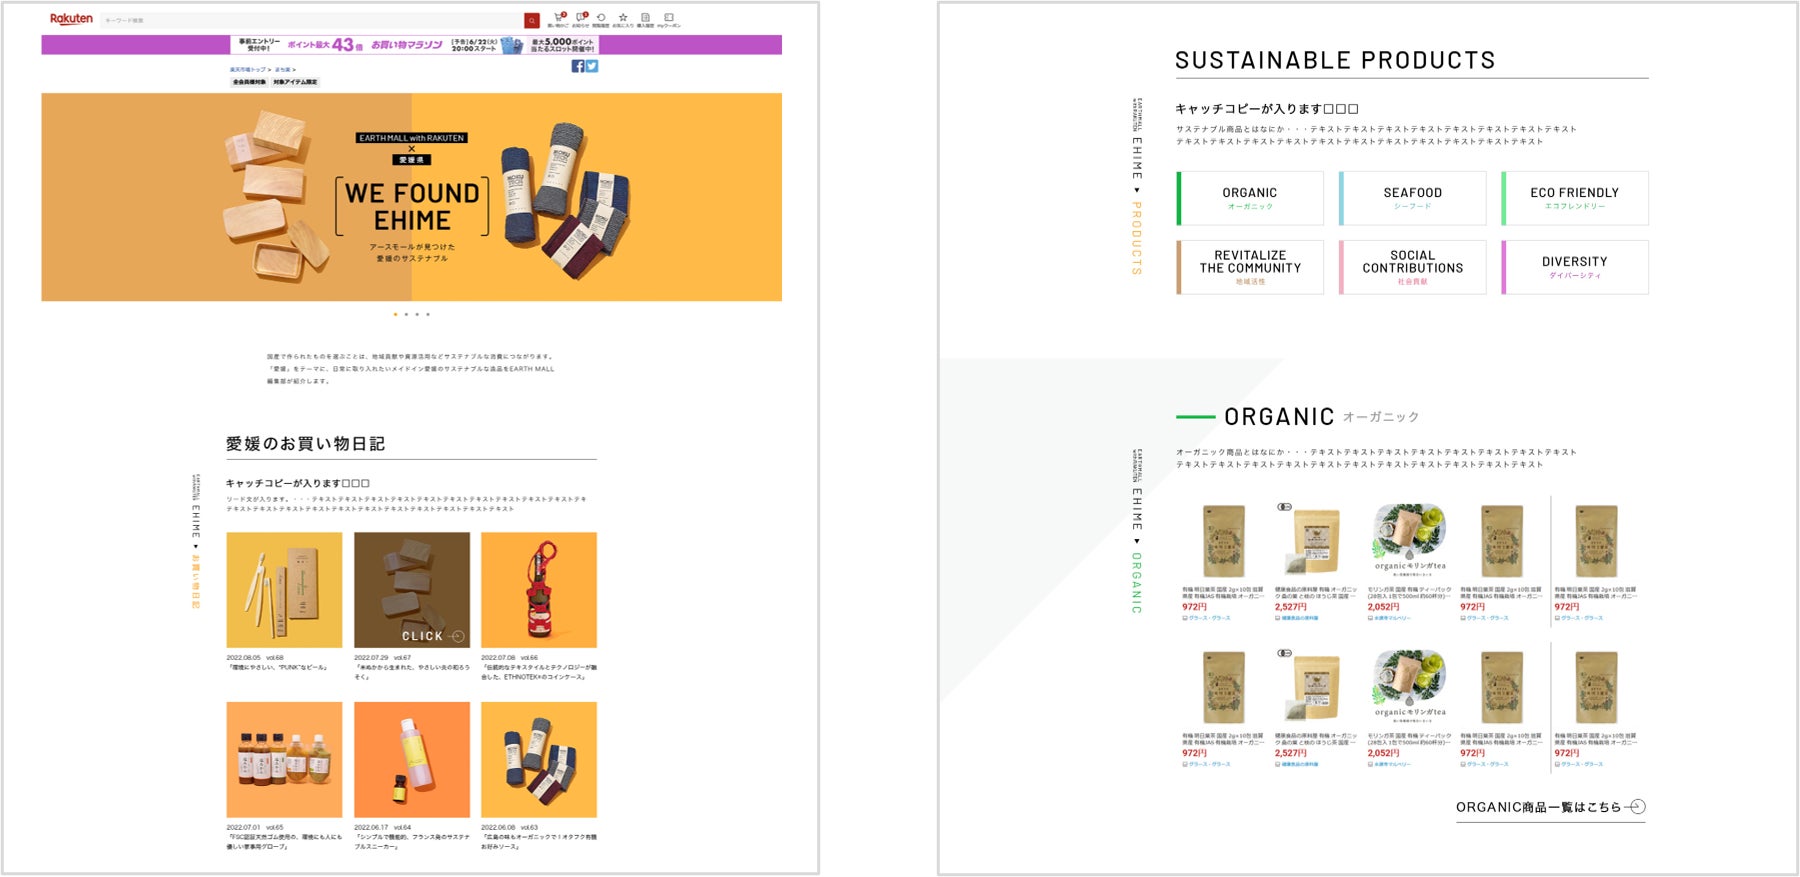Open the vol.68 toothbrush diary thumbnail
The height and width of the screenshot is (877, 1800).
tap(284, 590)
